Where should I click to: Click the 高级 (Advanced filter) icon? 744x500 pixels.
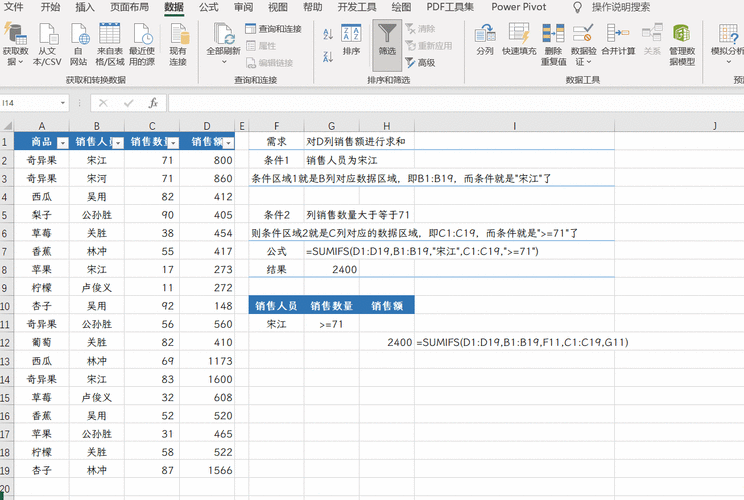tap(420, 62)
